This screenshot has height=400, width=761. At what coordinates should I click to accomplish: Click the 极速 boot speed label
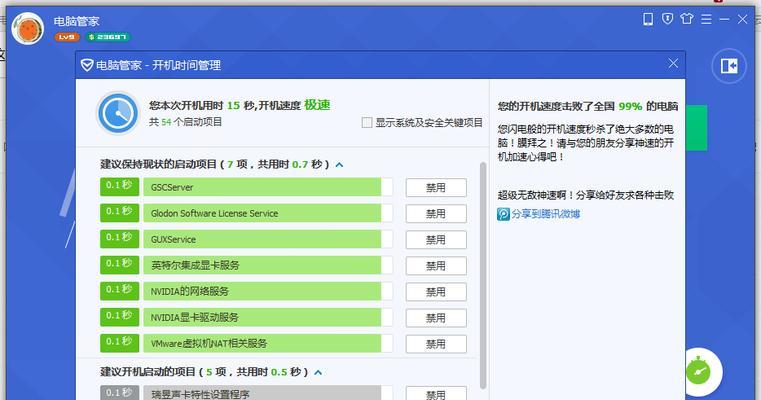coord(317,105)
